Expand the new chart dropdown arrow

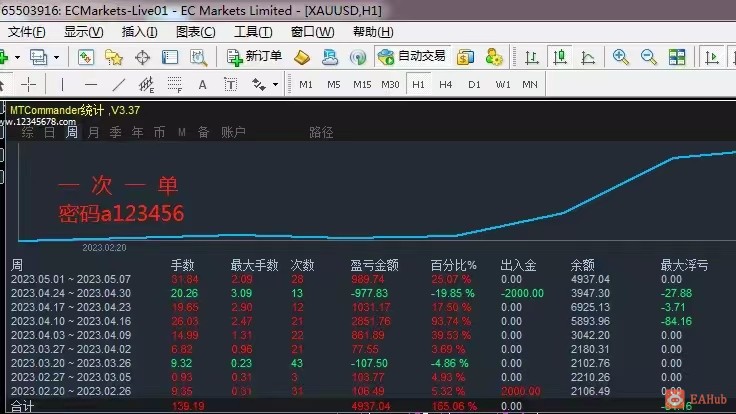coord(17,58)
